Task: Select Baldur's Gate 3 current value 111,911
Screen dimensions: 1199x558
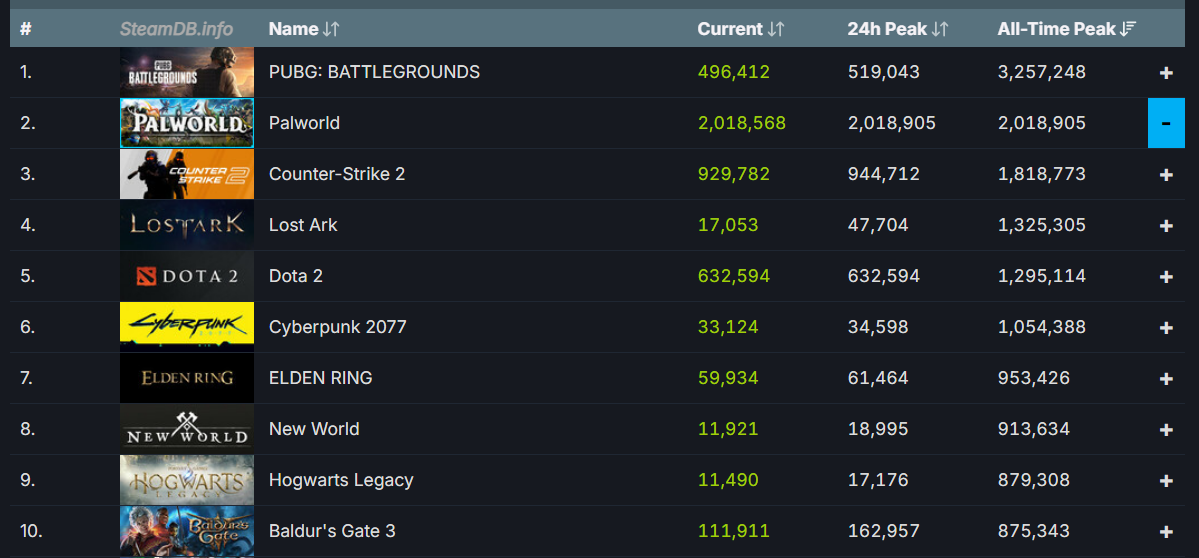Action: (734, 531)
